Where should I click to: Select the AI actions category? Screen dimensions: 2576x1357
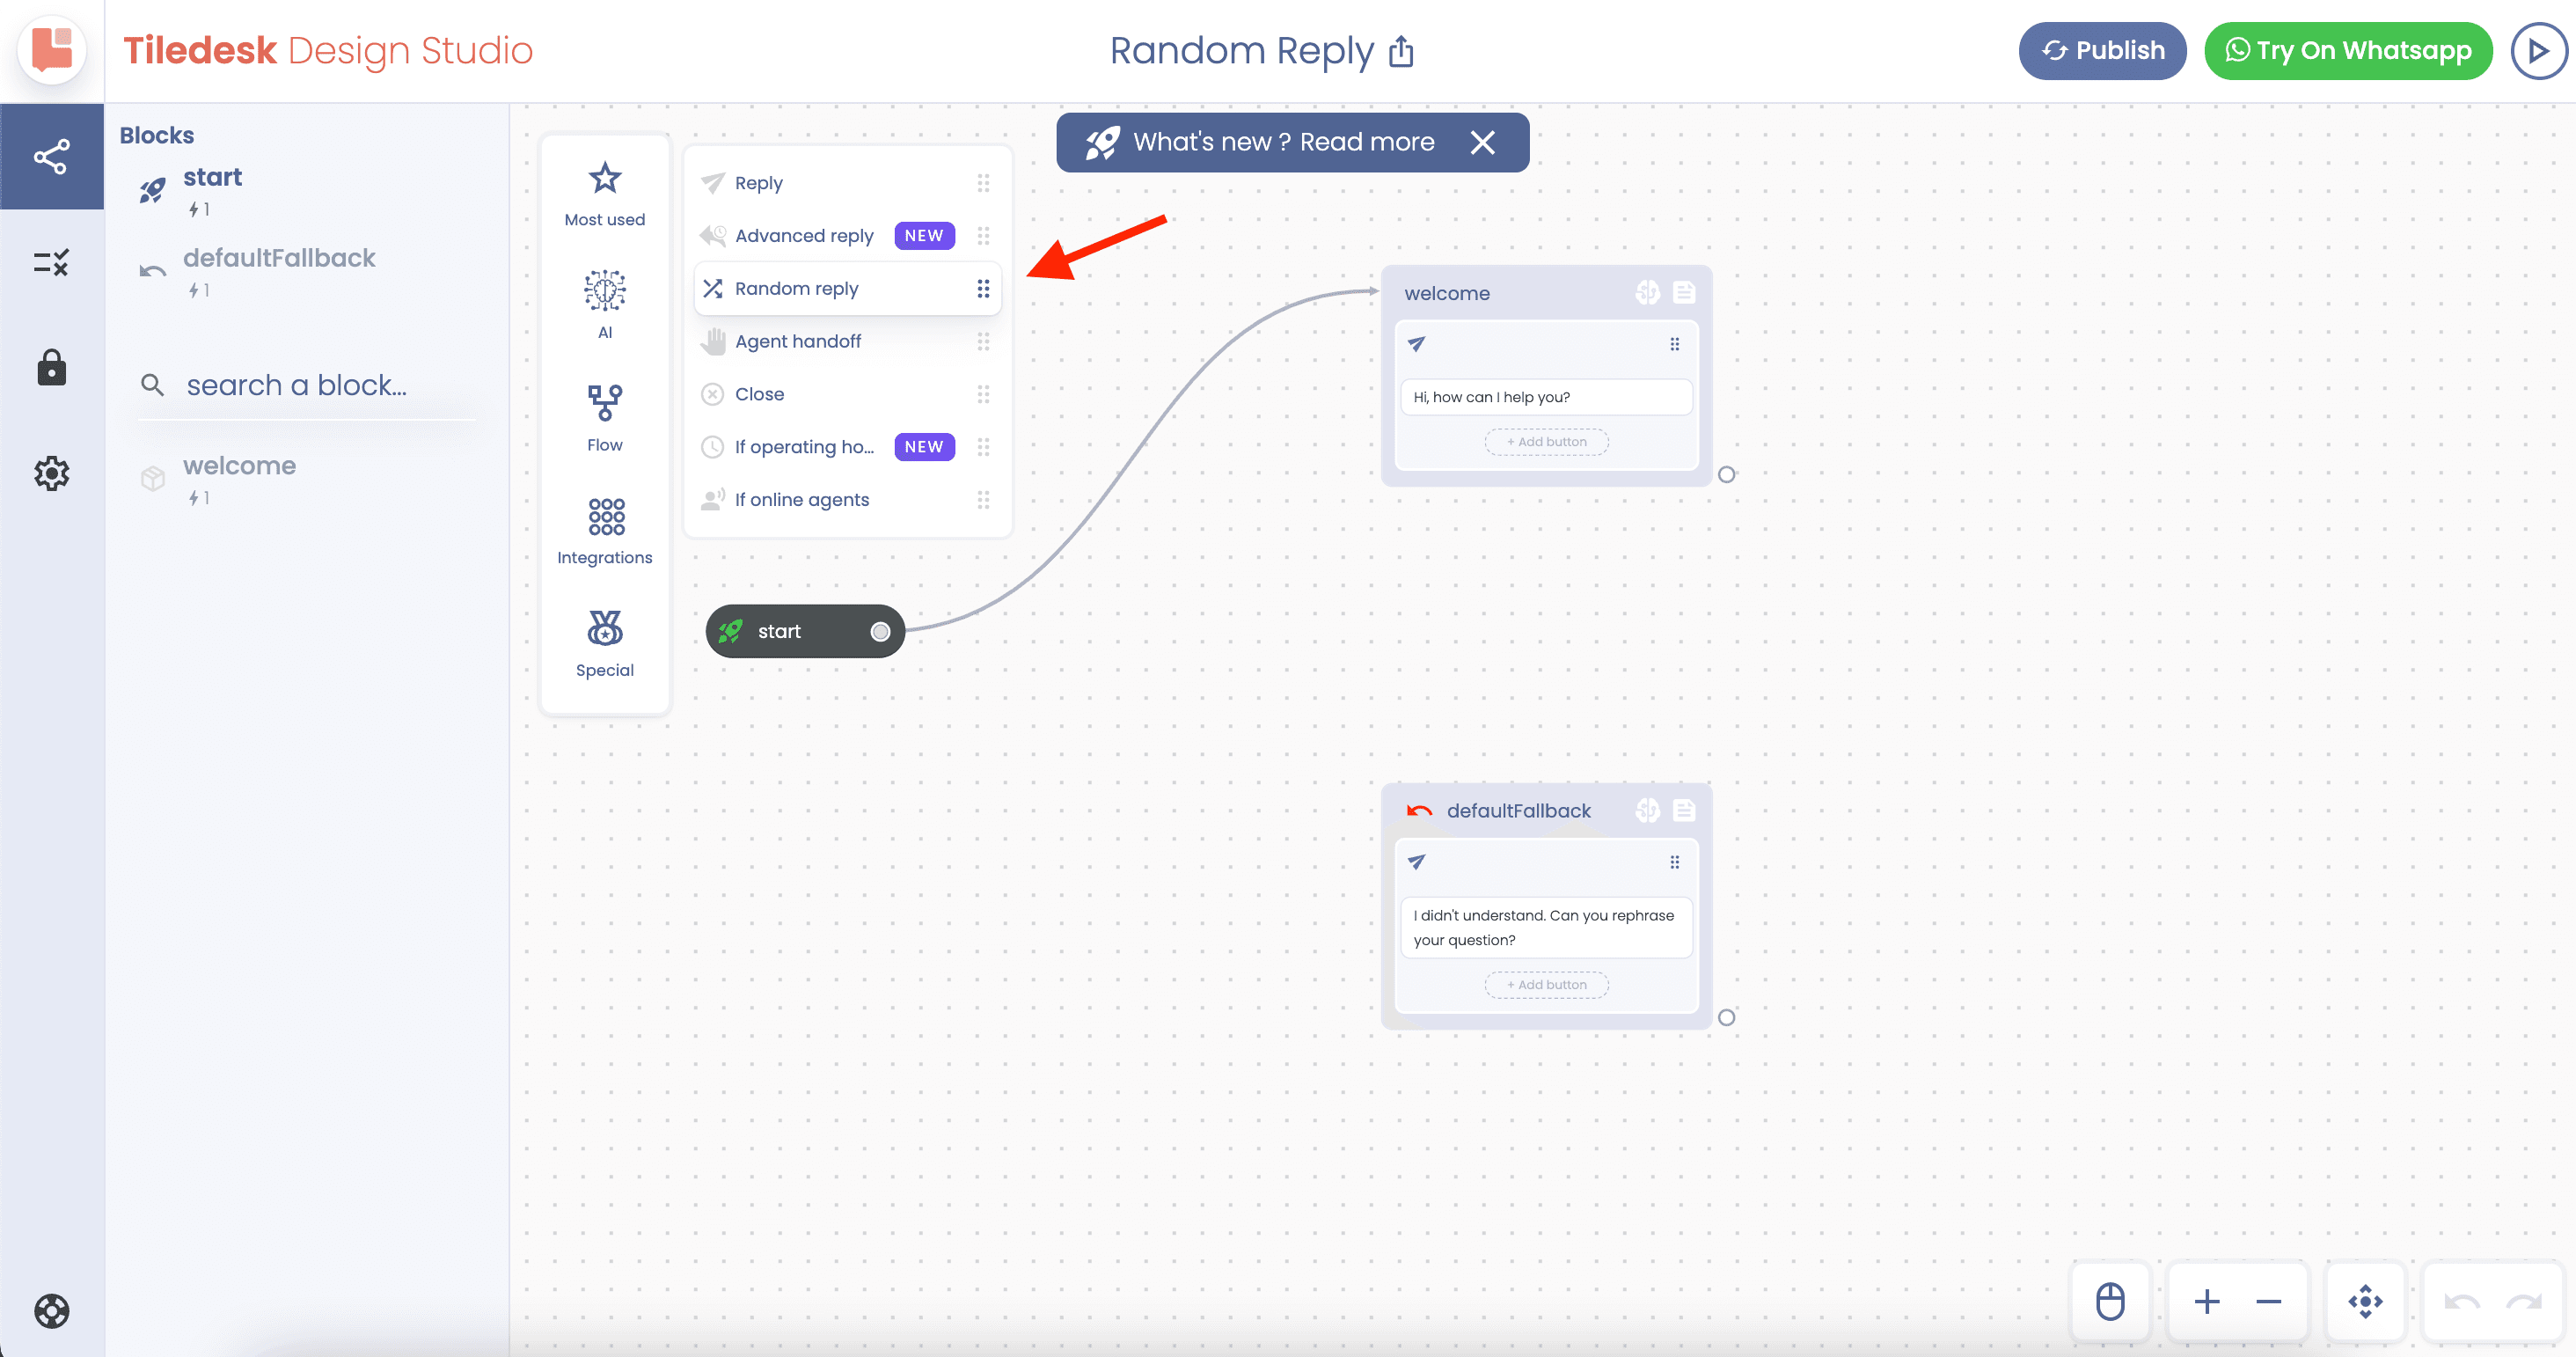click(605, 305)
